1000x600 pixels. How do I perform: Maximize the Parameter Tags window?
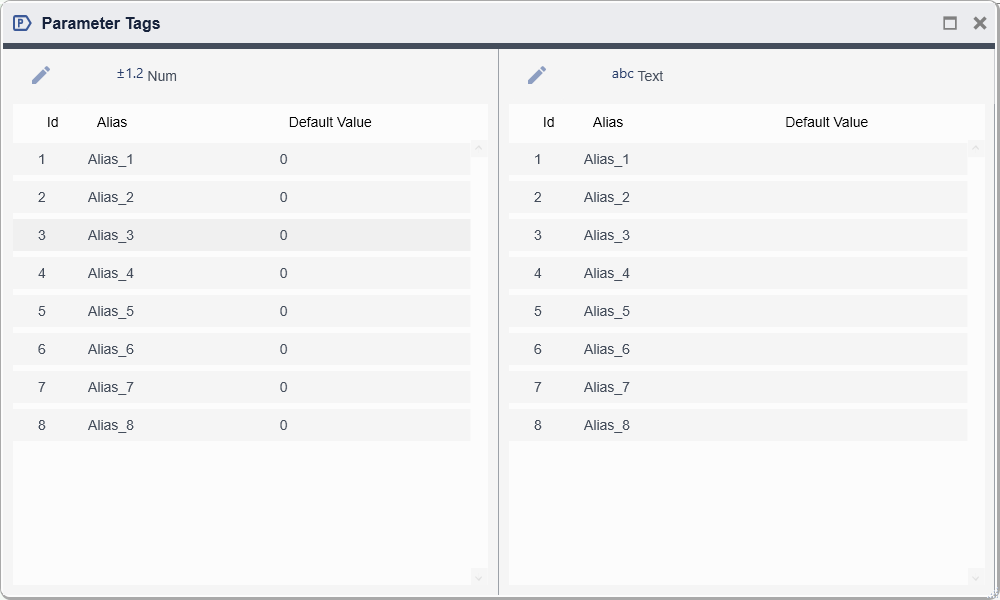coord(950,23)
